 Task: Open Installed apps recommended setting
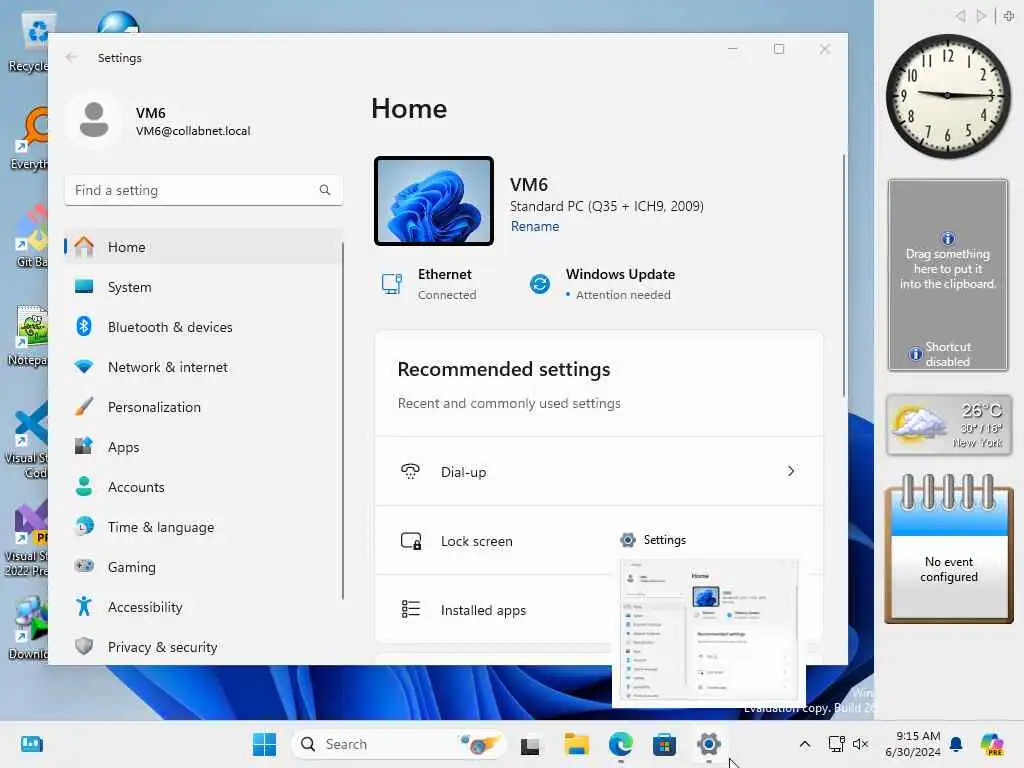tap(494, 609)
